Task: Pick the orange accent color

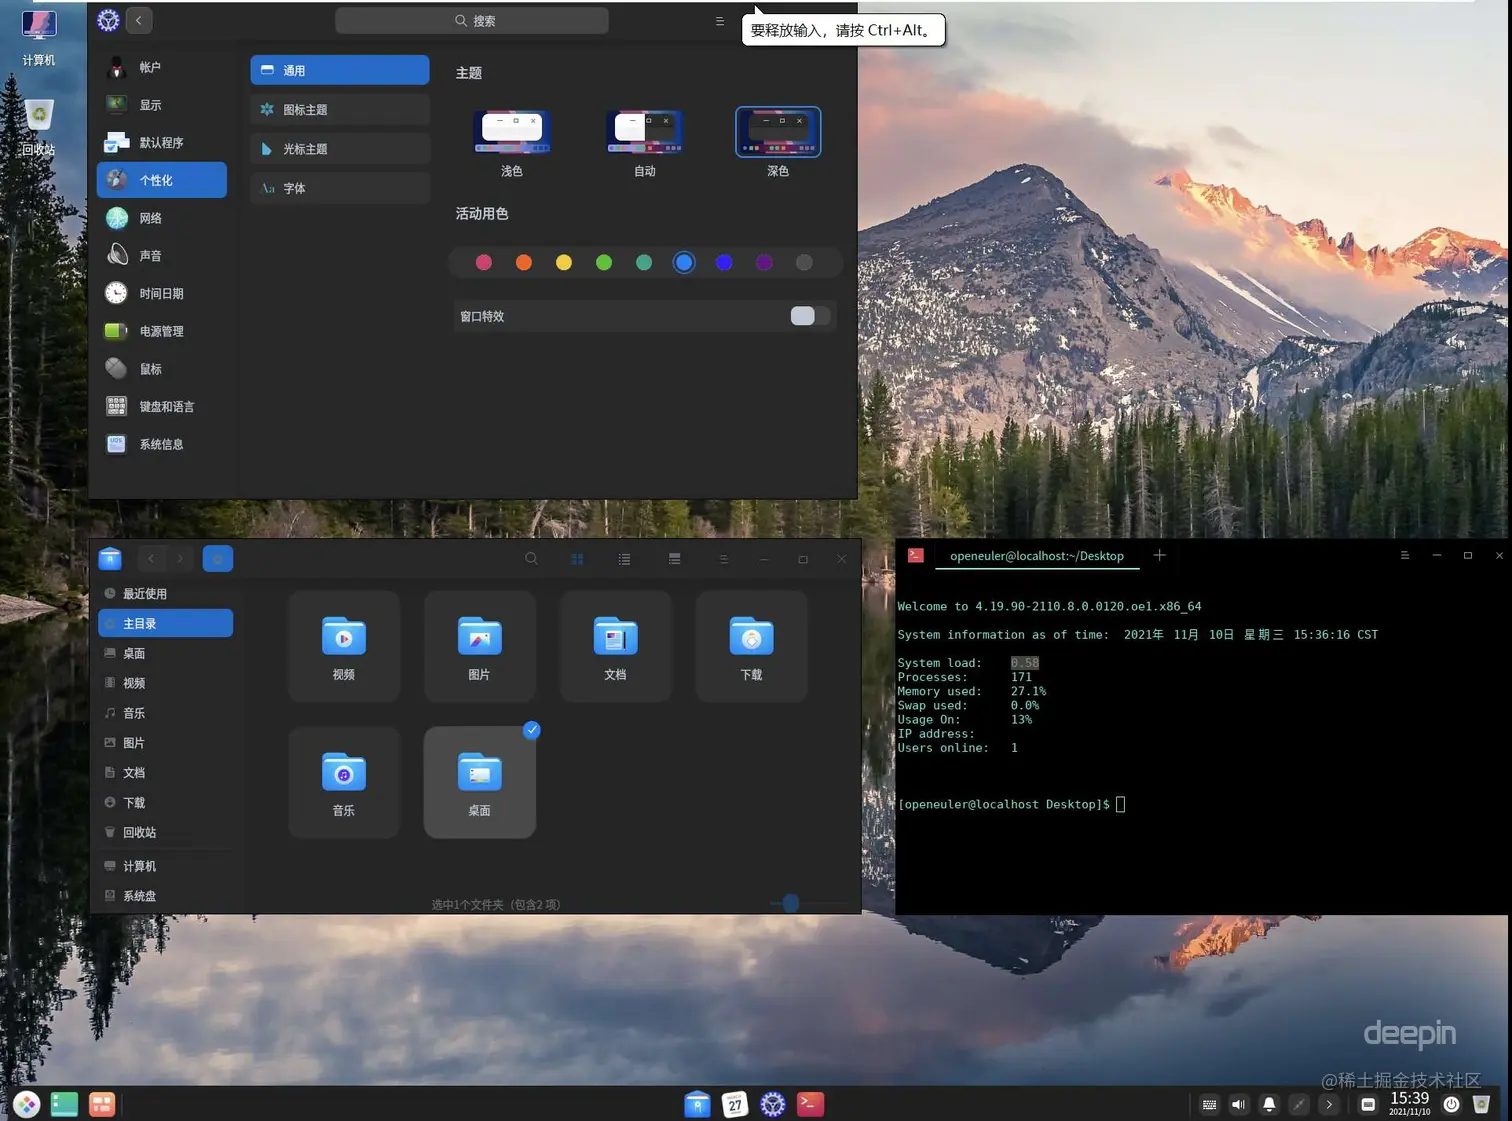Action: [524, 262]
